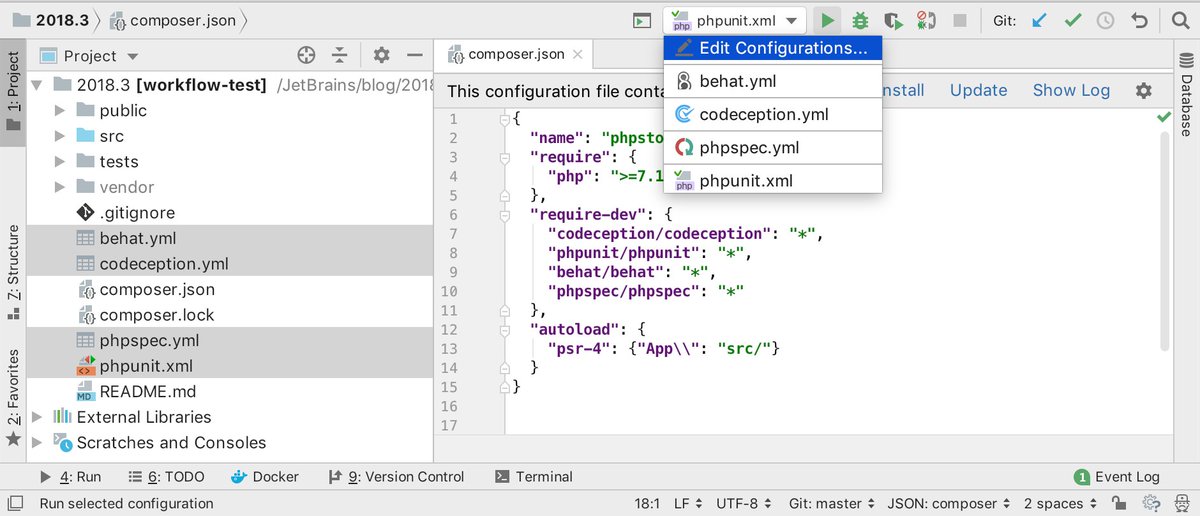Open Project panel gear settings
Viewport: 1200px width, 516px height.
(381, 55)
